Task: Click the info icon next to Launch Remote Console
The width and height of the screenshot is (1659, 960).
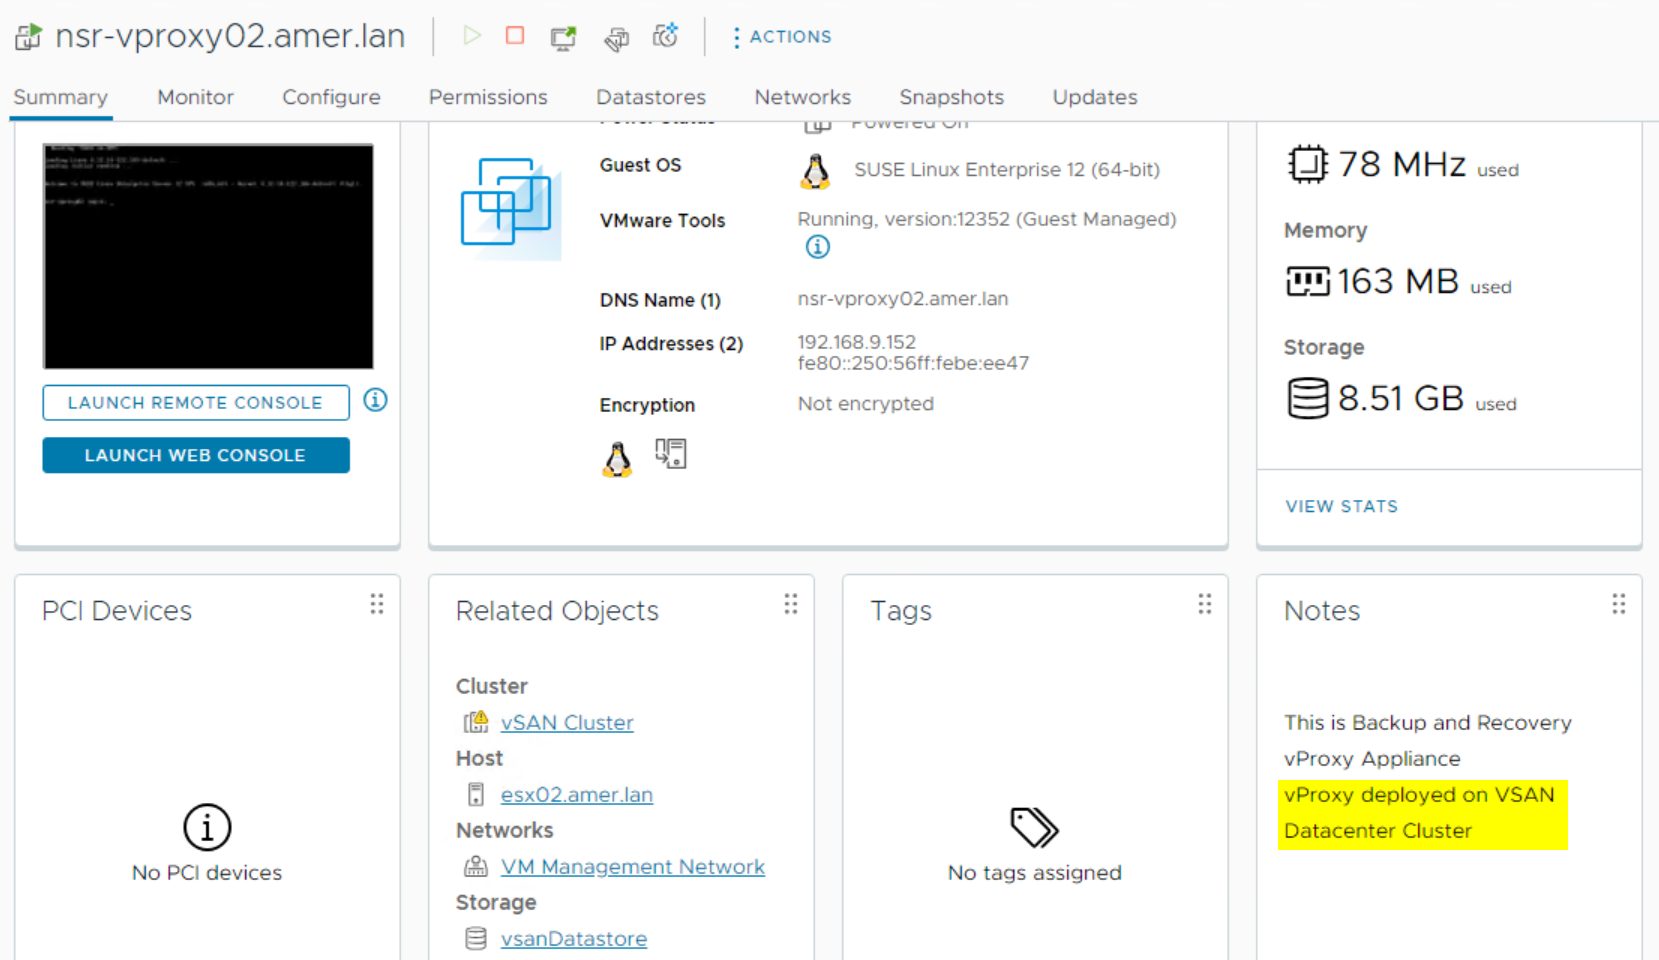Action: [x=375, y=400]
